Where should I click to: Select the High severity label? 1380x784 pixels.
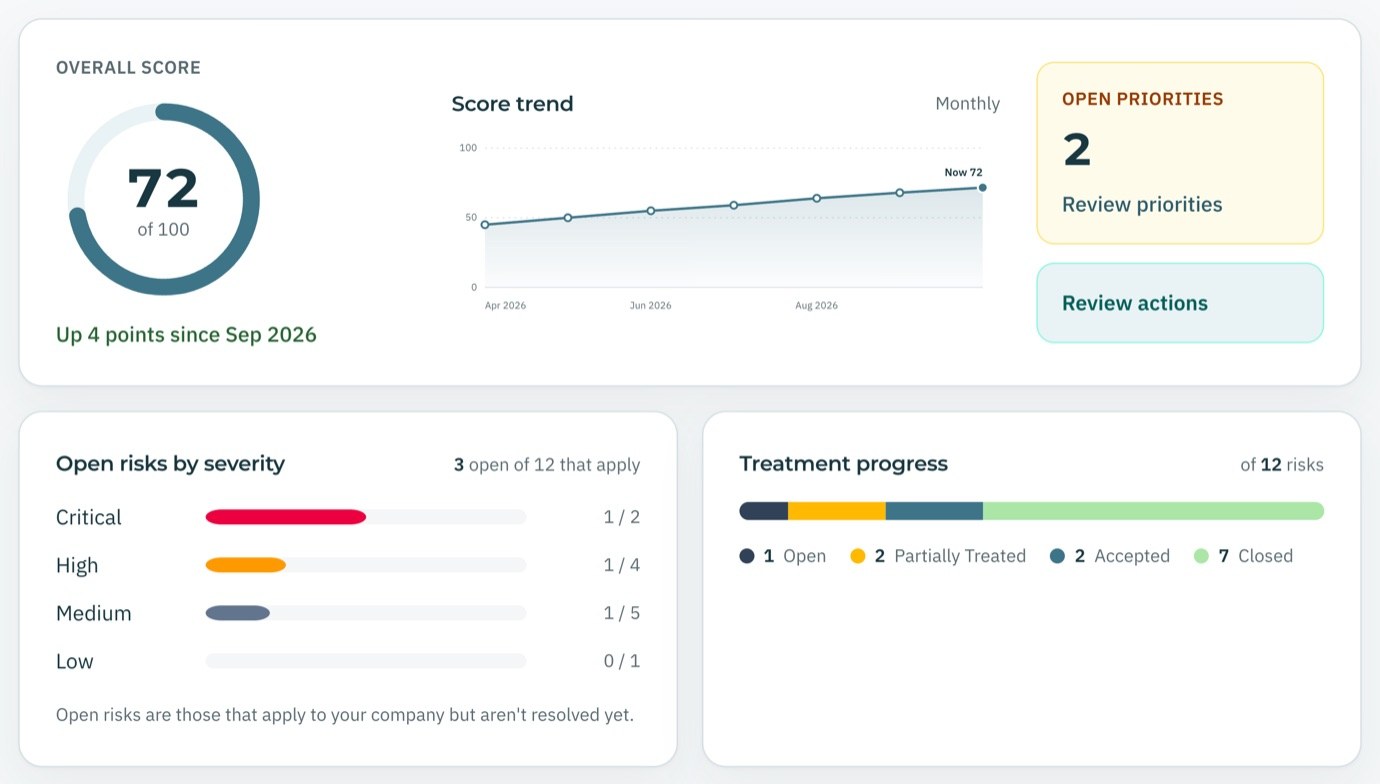coord(77,565)
